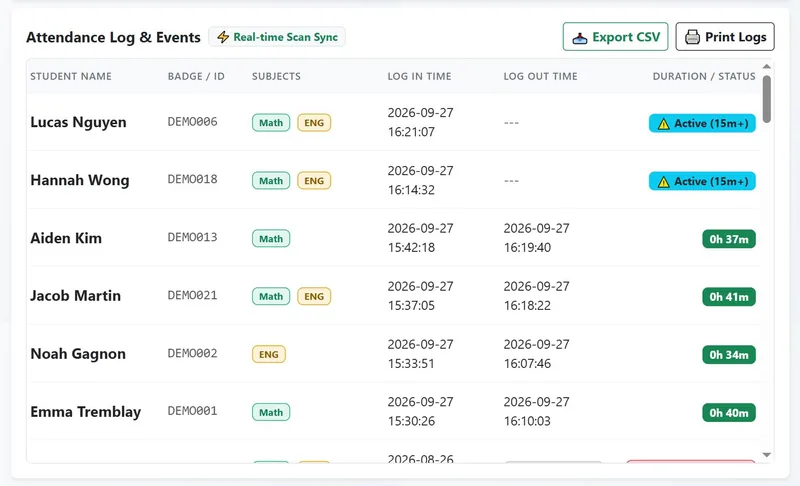Click the scroll up arrow of the table
Viewport: 800px width, 486px height.
[766, 67]
